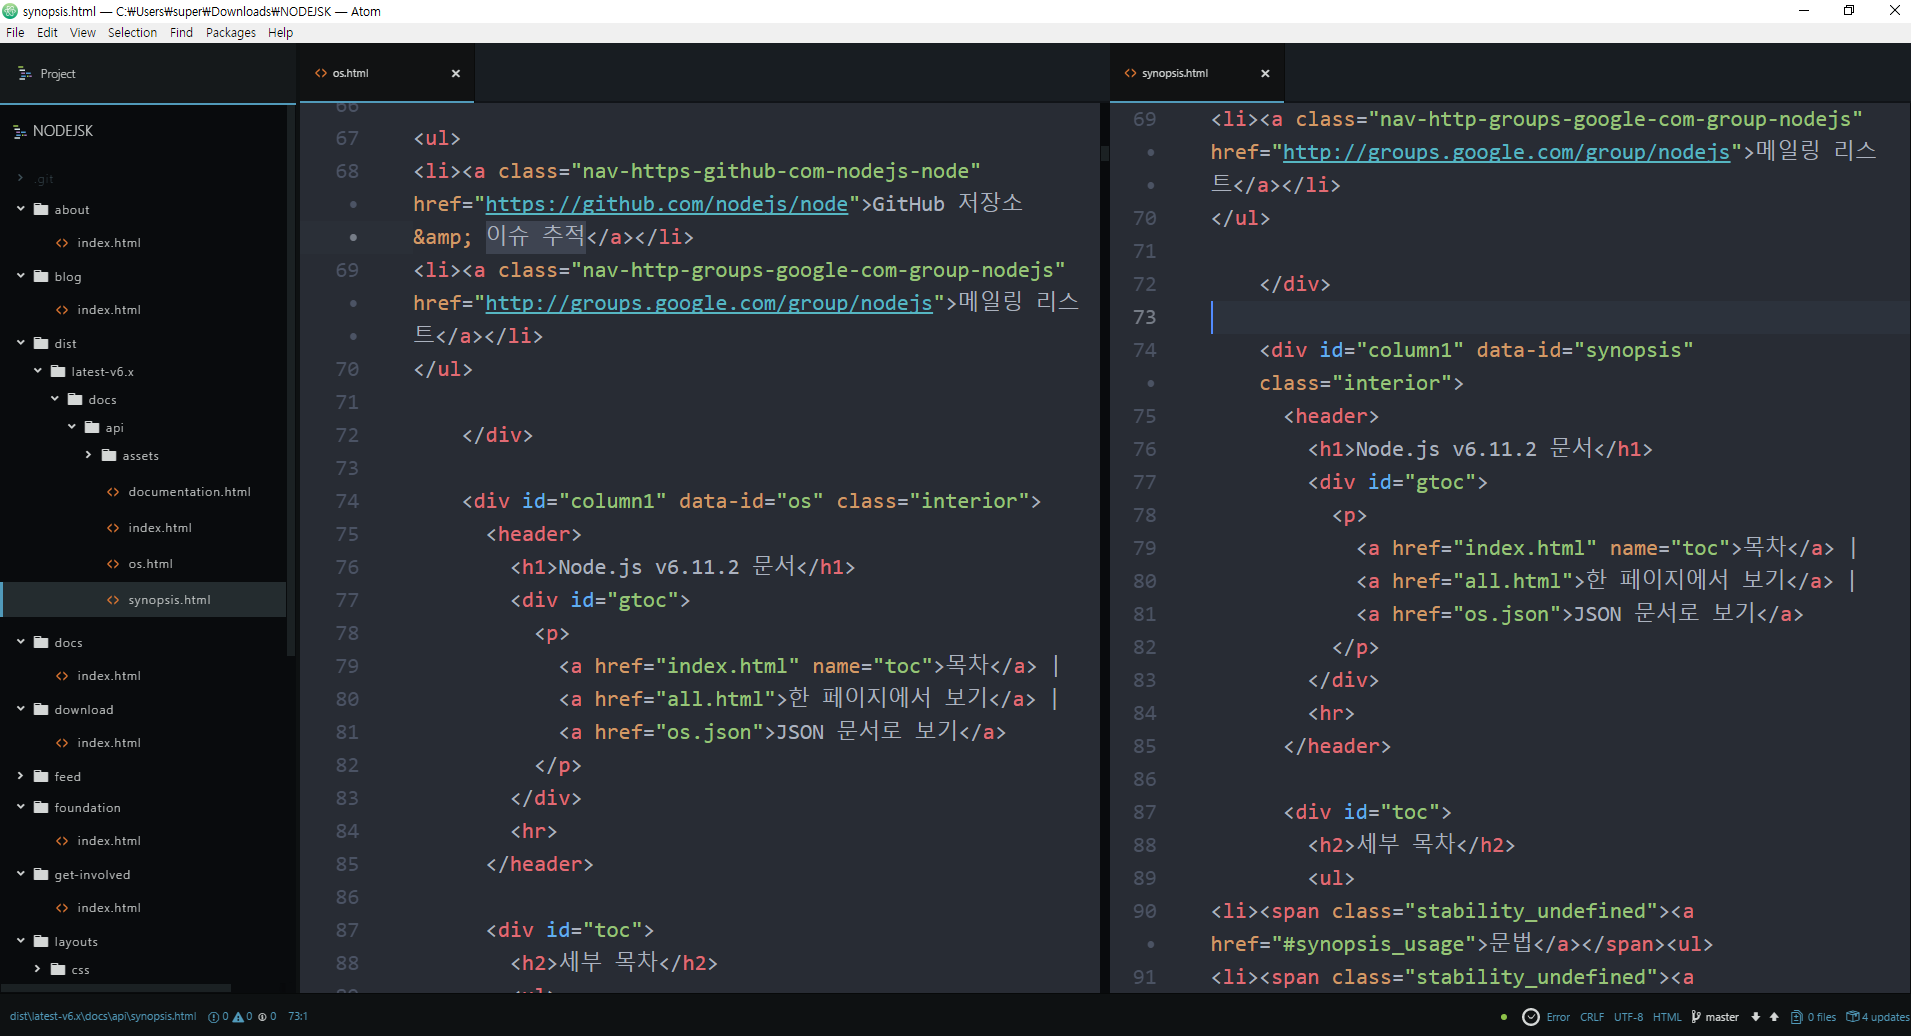Screen dimensions: 1911x1036
Task: Close the synopsis.html tab
Action: pos(1265,74)
